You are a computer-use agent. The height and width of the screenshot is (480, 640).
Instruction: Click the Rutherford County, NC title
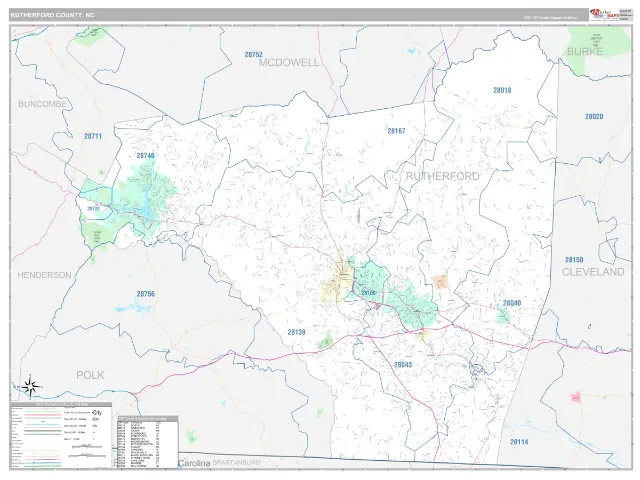pyautogui.click(x=53, y=15)
